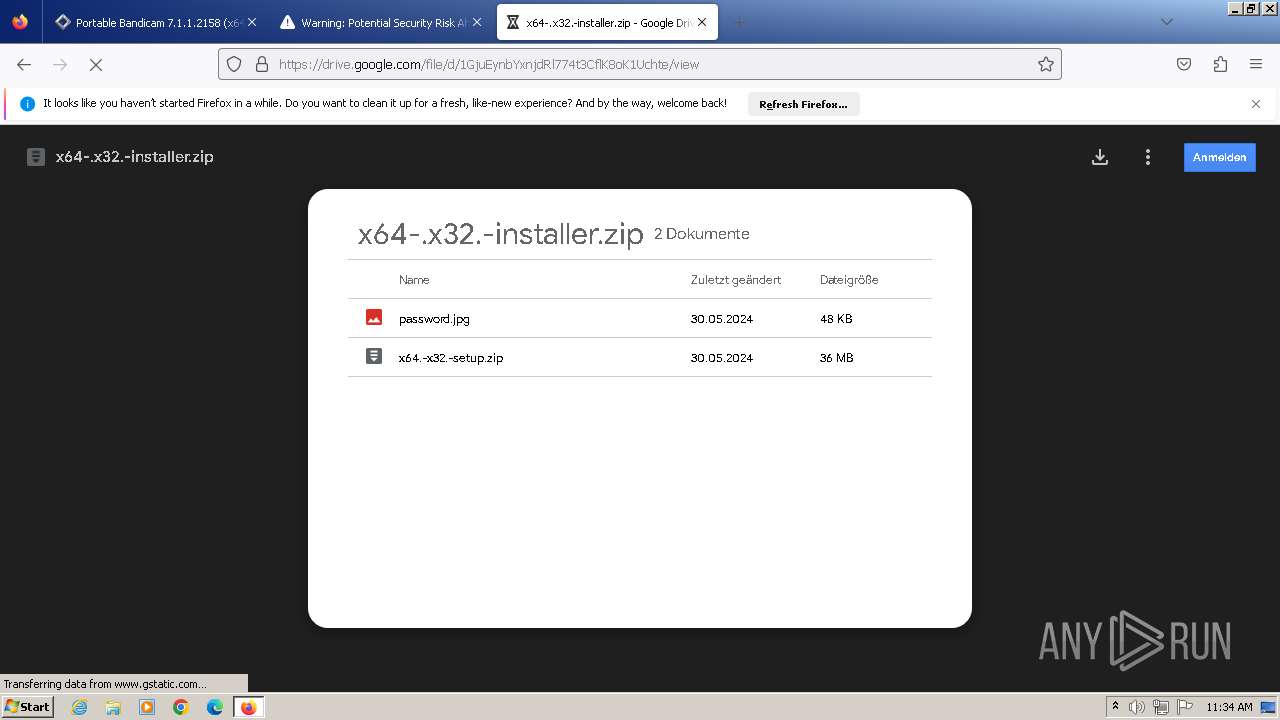Click the show desktop tray button

1268,707
